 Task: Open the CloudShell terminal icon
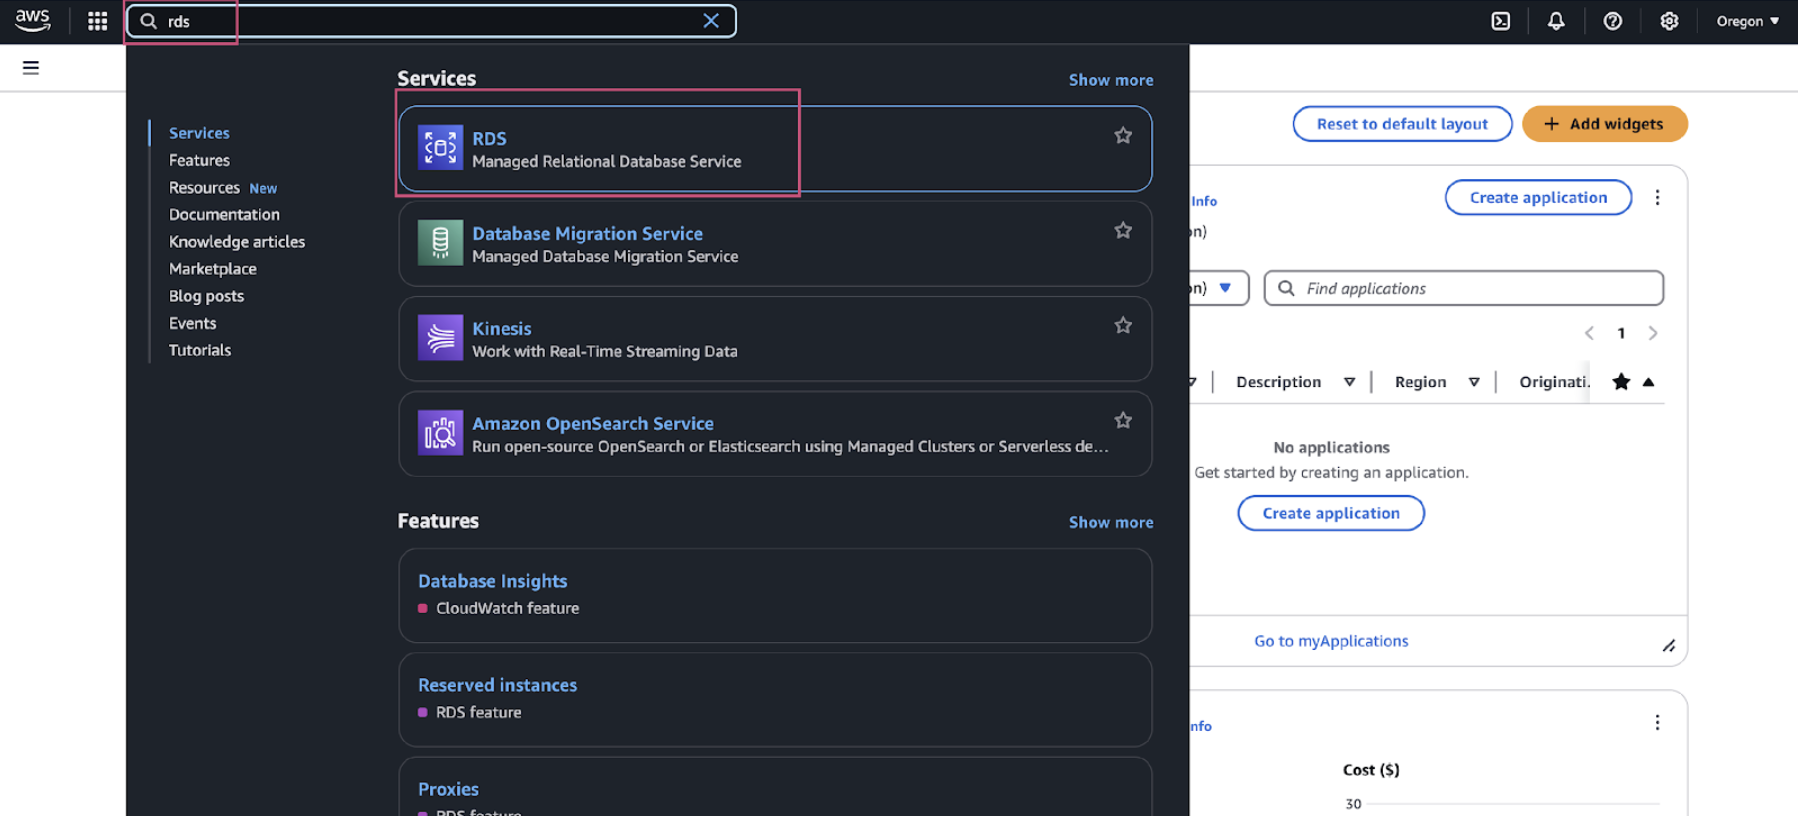click(x=1501, y=21)
